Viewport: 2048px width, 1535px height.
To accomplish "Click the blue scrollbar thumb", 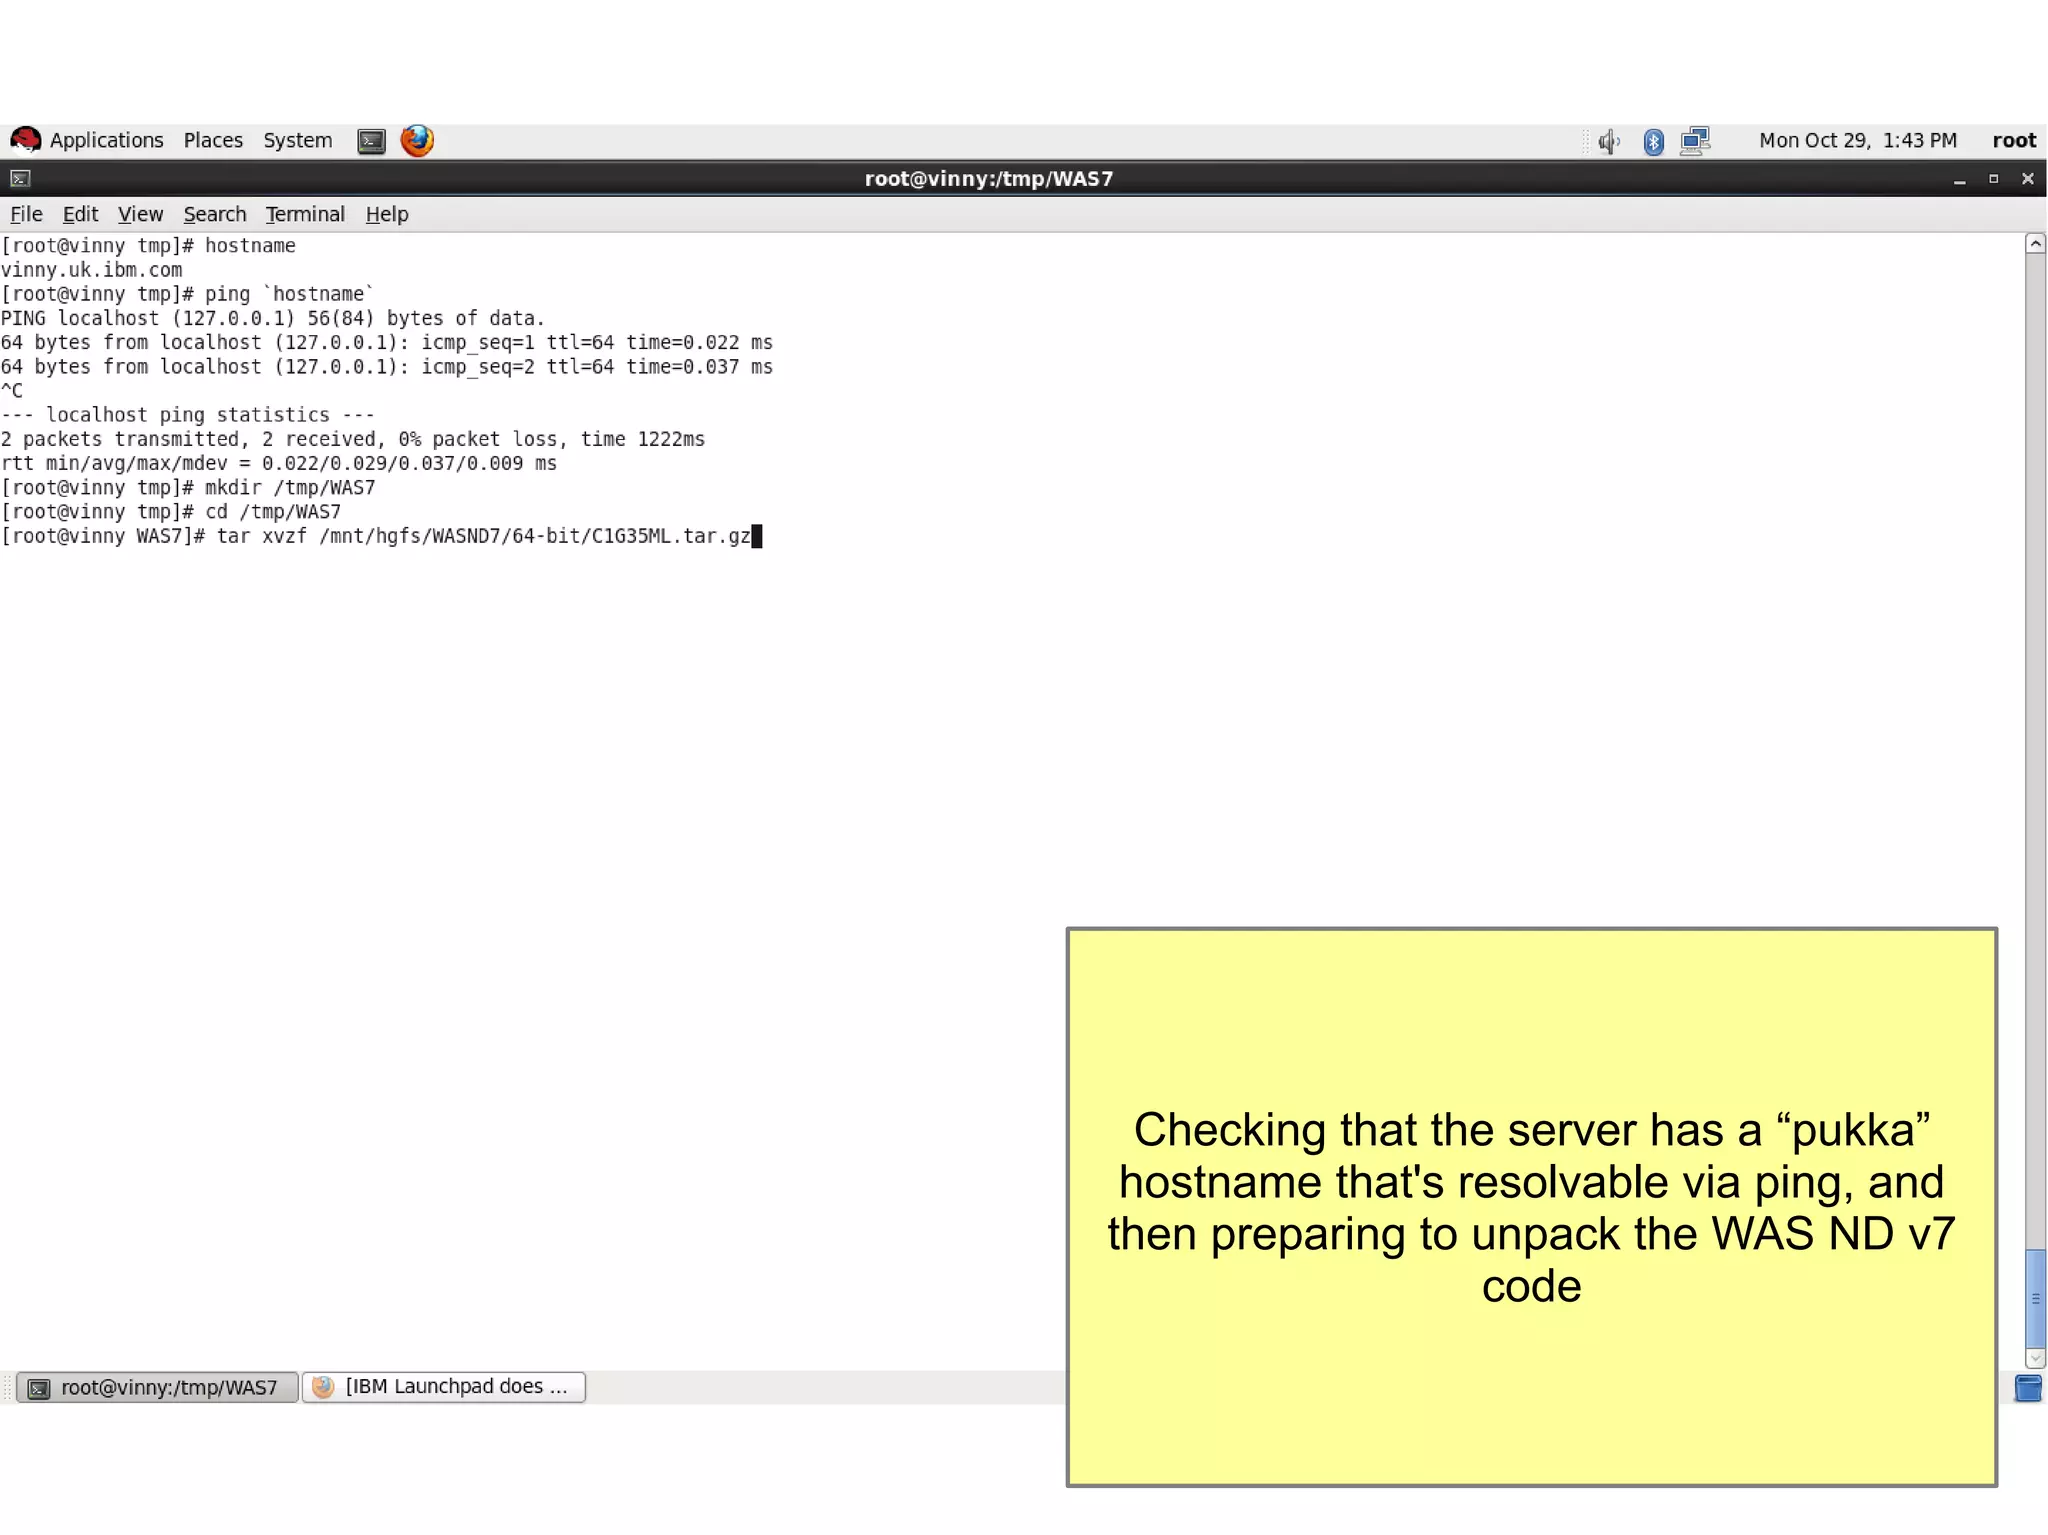I will (x=2035, y=1299).
